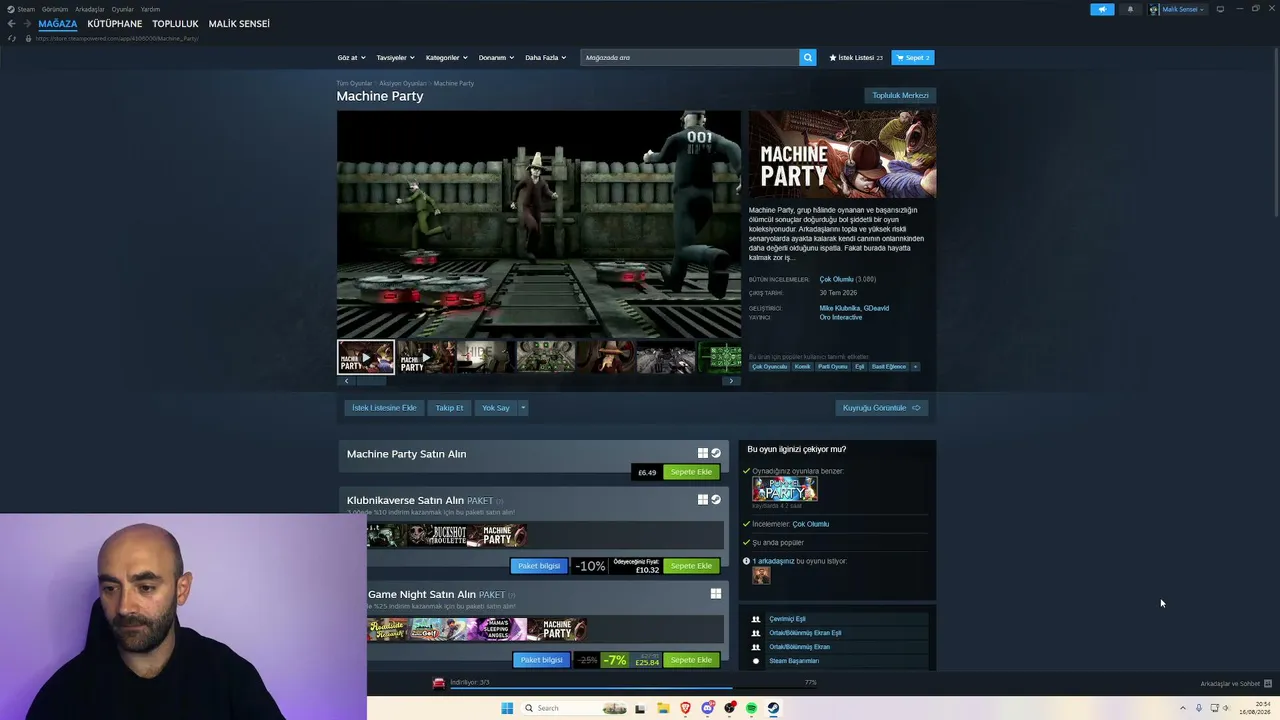Click the store search magnifier button
The height and width of the screenshot is (720, 1280).
pyautogui.click(x=807, y=58)
